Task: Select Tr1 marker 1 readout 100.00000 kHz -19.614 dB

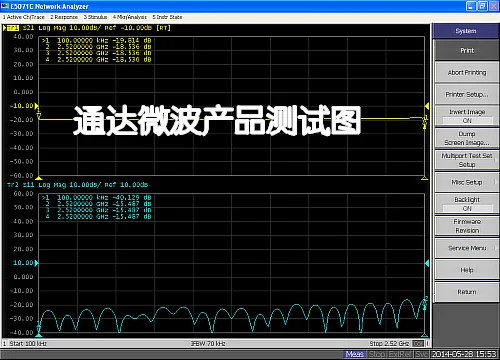Action: click(96, 40)
